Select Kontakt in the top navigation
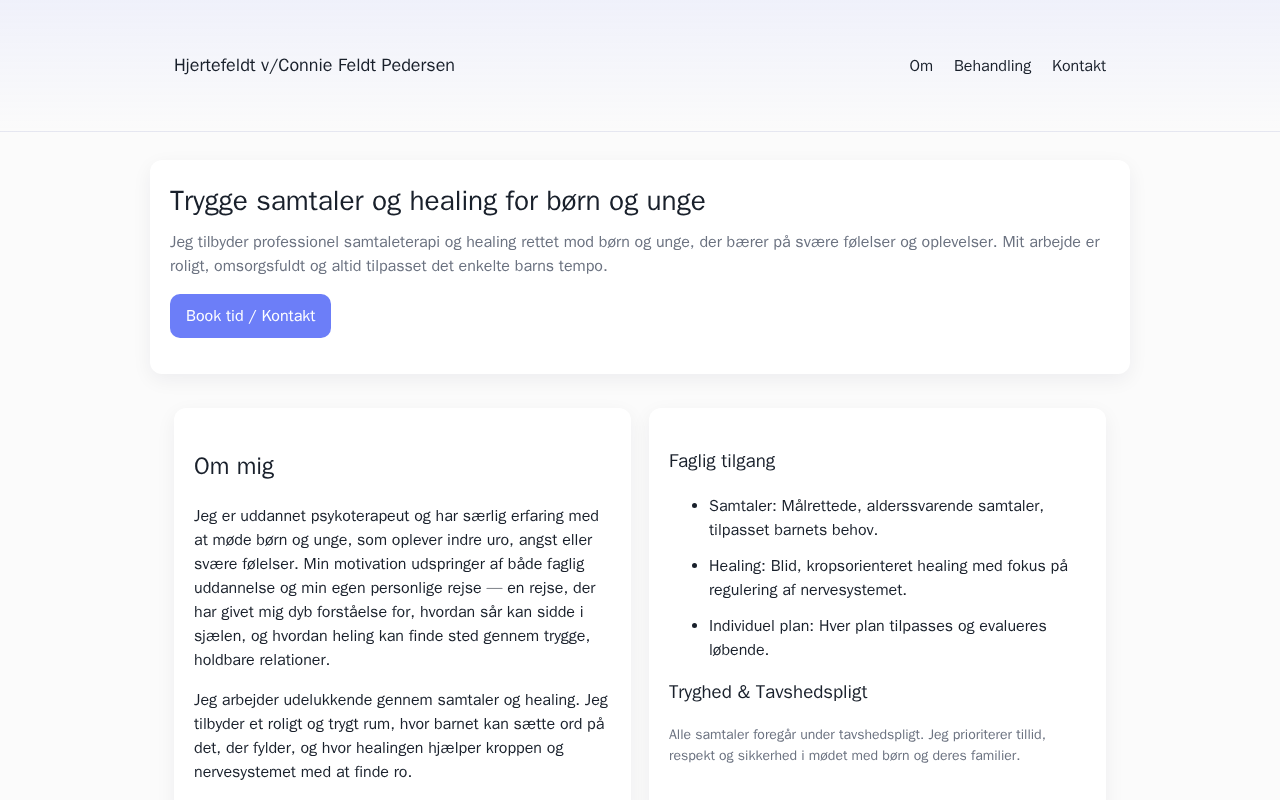The width and height of the screenshot is (1280, 800). coord(1078,66)
